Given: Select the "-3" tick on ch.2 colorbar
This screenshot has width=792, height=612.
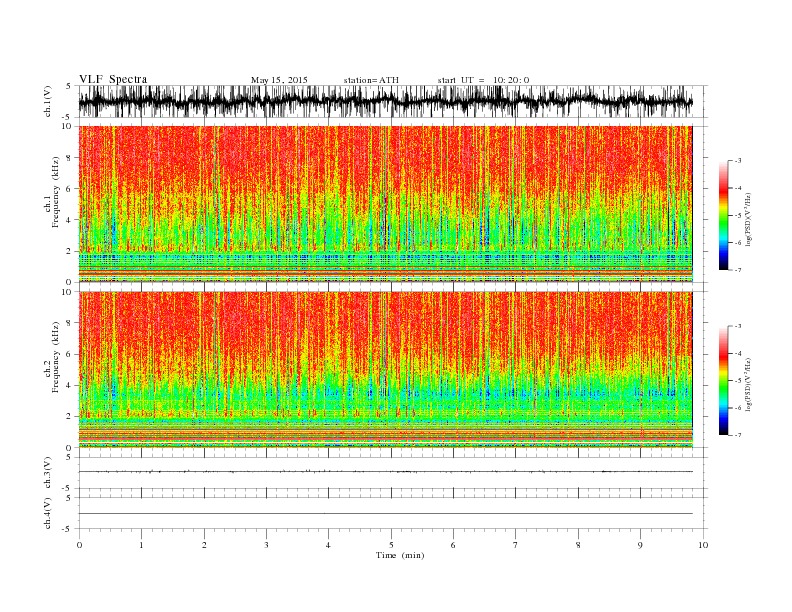Looking at the screenshot, I should pyautogui.click(x=737, y=326).
